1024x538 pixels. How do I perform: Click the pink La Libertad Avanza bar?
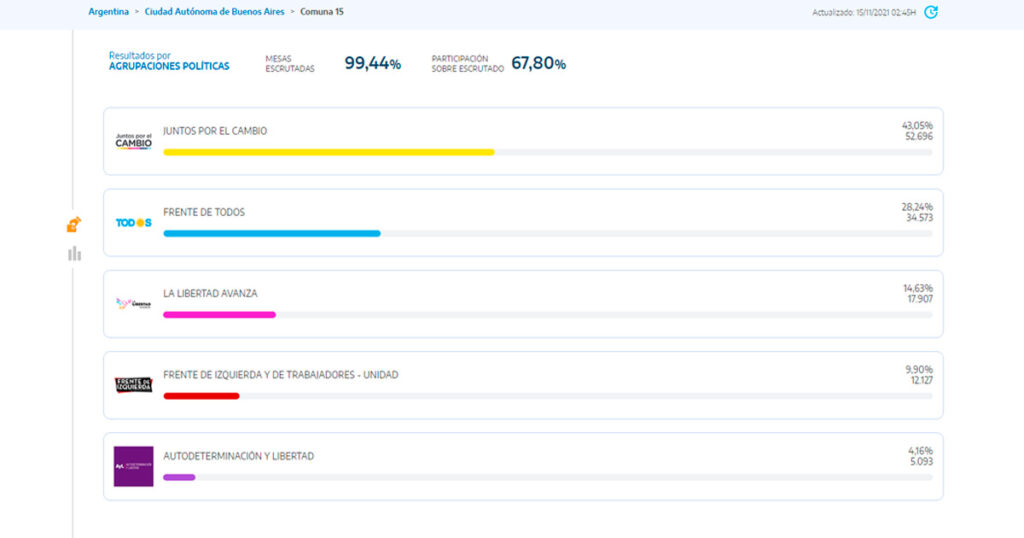pyautogui.click(x=219, y=315)
